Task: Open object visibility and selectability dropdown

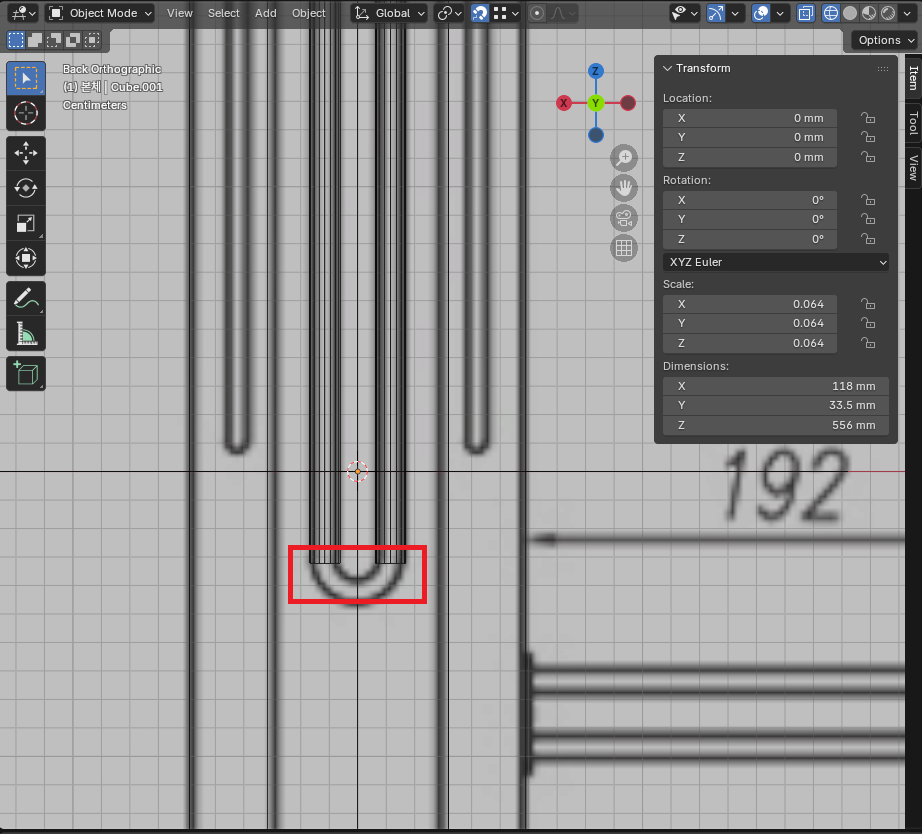Action: click(684, 13)
